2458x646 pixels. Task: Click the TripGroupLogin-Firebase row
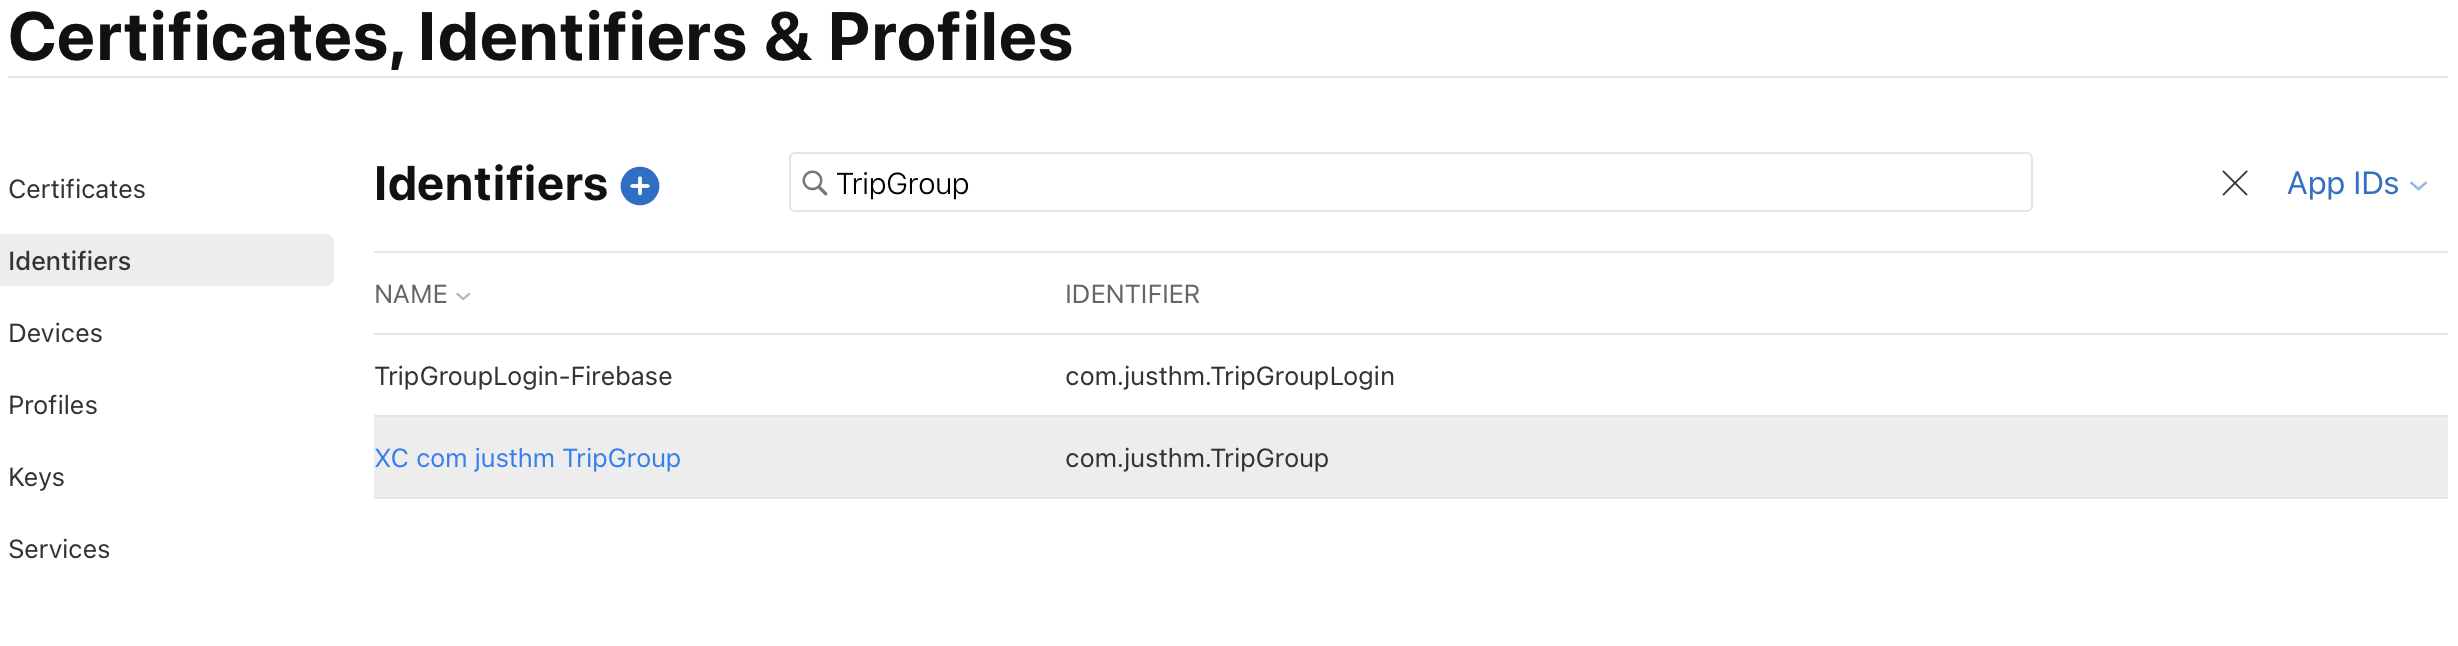pos(523,375)
